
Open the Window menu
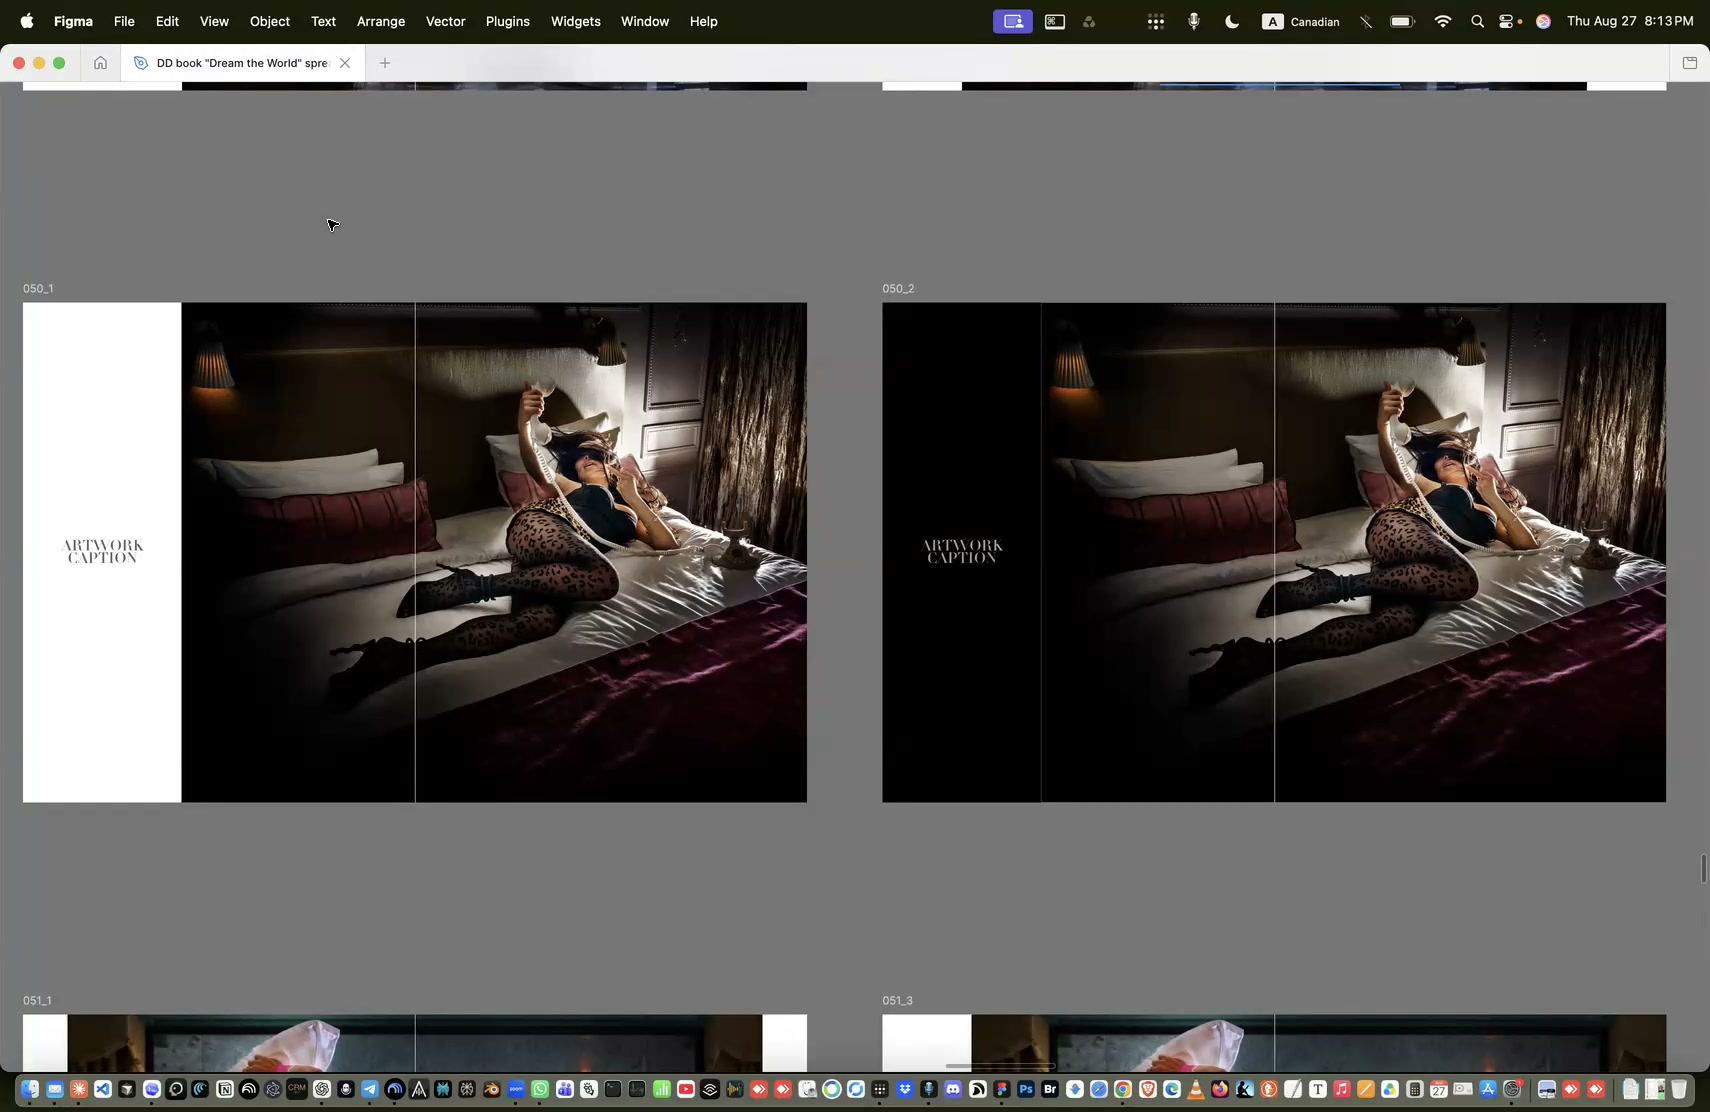645,21
